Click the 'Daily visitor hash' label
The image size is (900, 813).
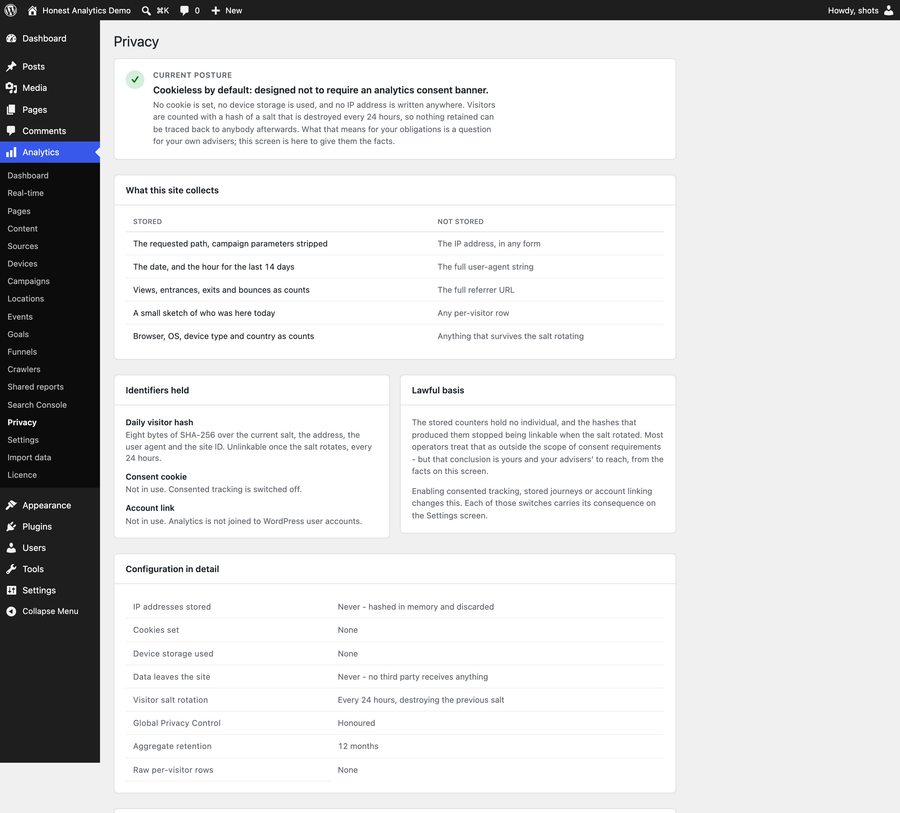tap(160, 422)
